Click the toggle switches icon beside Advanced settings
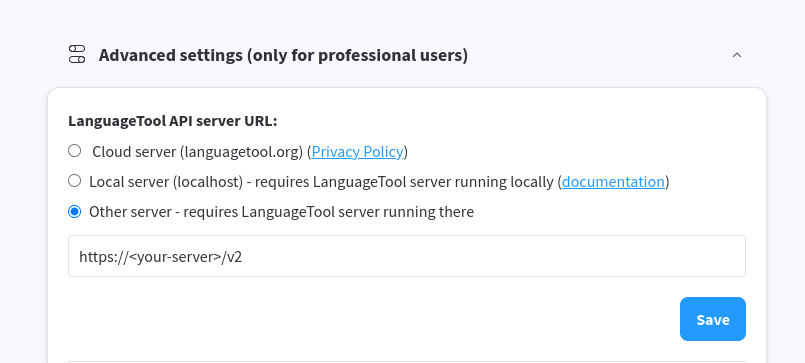Image resolution: width=805 pixels, height=363 pixels. [76, 54]
